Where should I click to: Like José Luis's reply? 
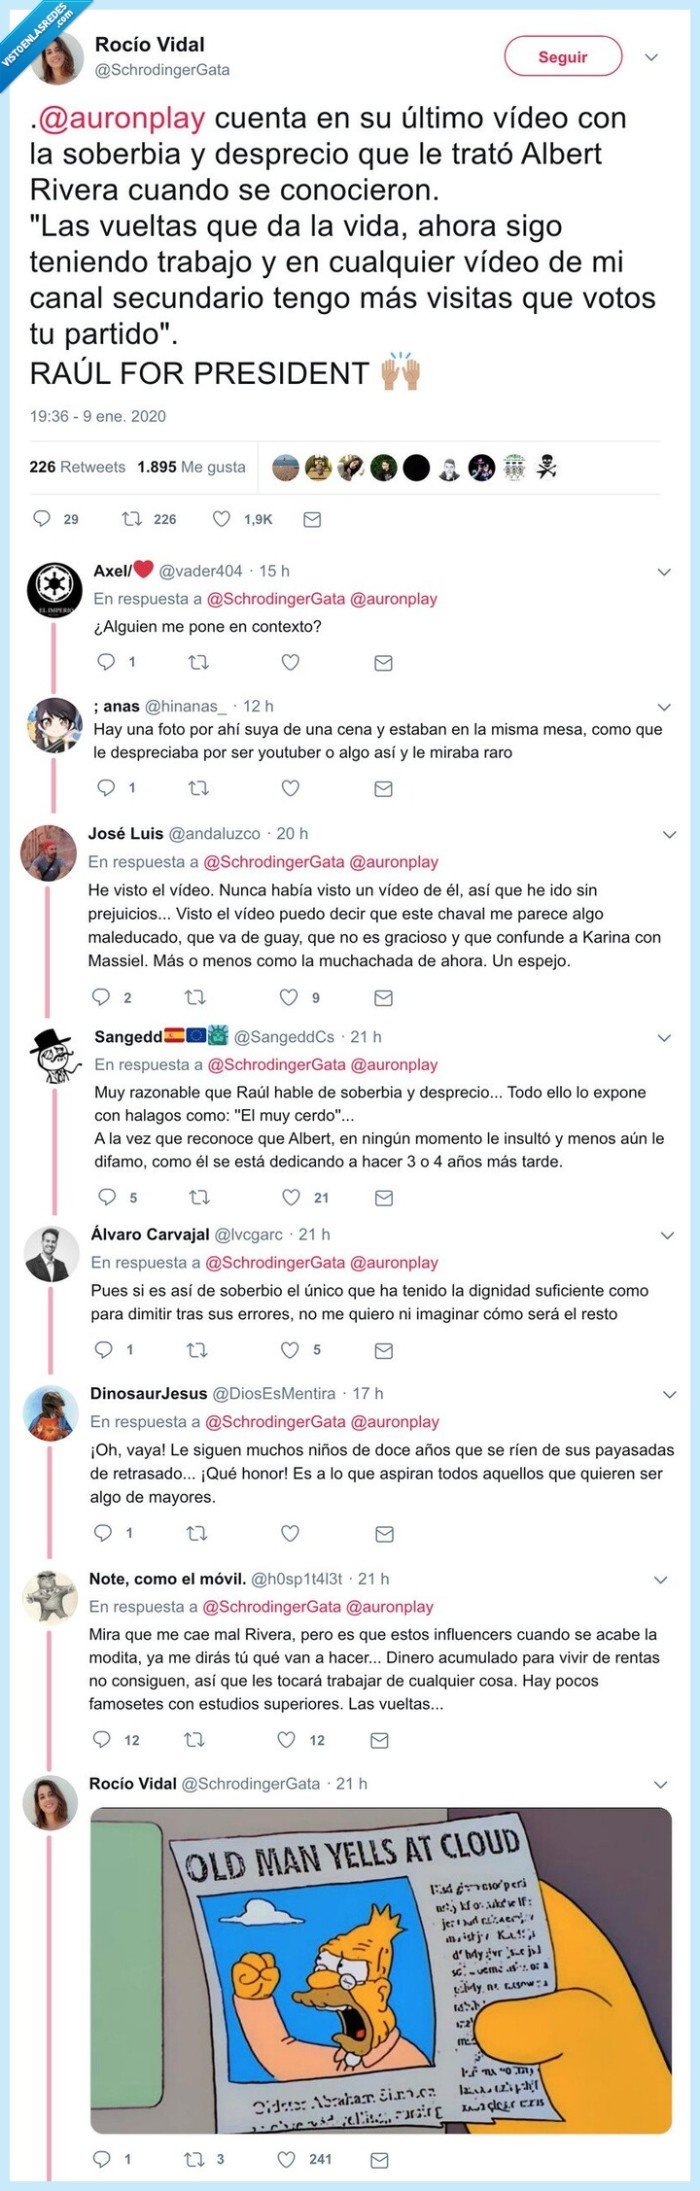[x=289, y=996]
